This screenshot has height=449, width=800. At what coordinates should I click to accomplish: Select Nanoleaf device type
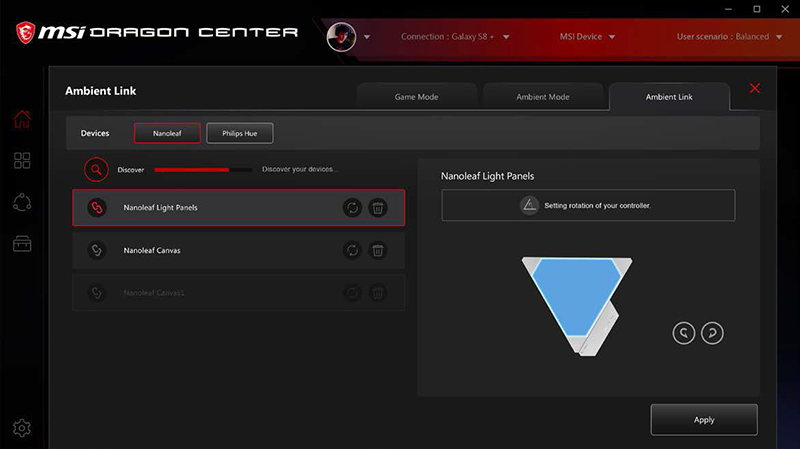[x=167, y=133]
